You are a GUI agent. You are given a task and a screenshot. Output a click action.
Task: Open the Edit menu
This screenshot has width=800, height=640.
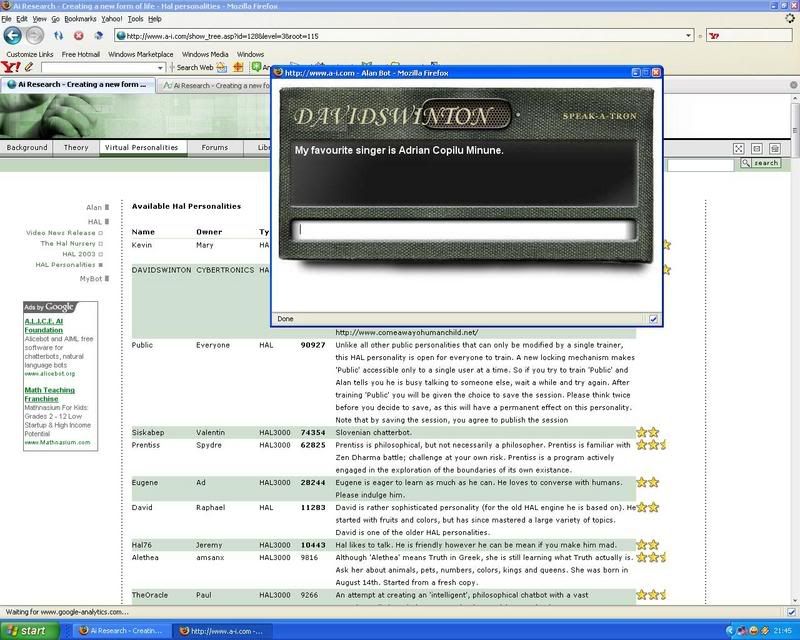coord(22,19)
